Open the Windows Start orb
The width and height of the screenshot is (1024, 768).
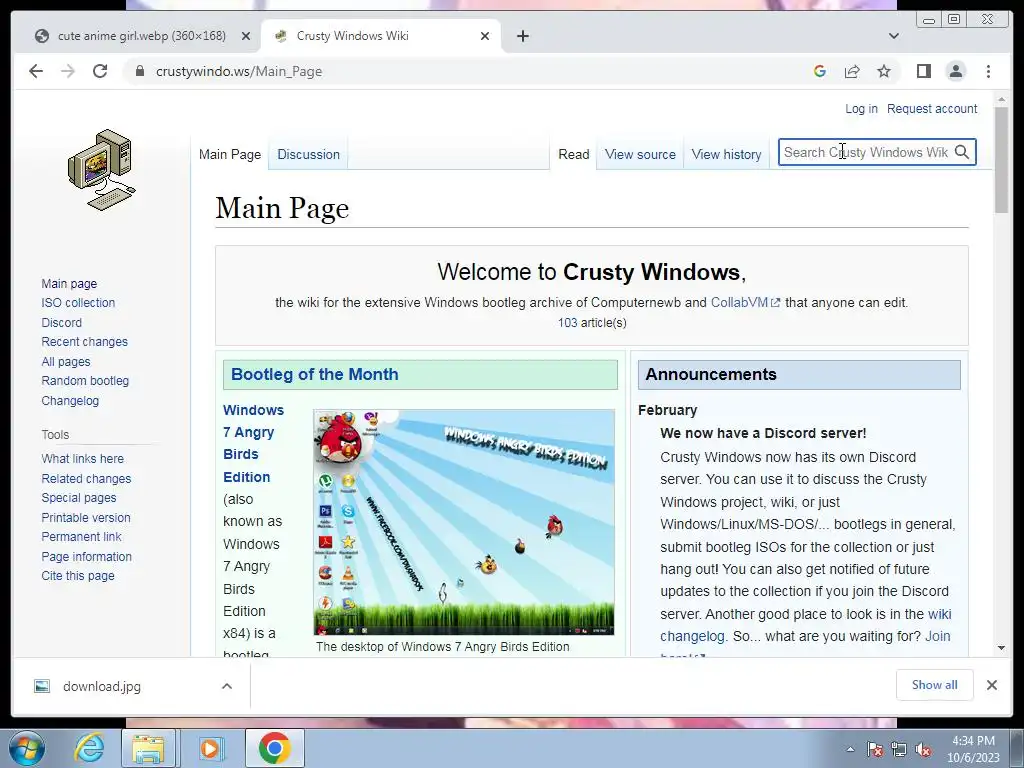point(27,748)
